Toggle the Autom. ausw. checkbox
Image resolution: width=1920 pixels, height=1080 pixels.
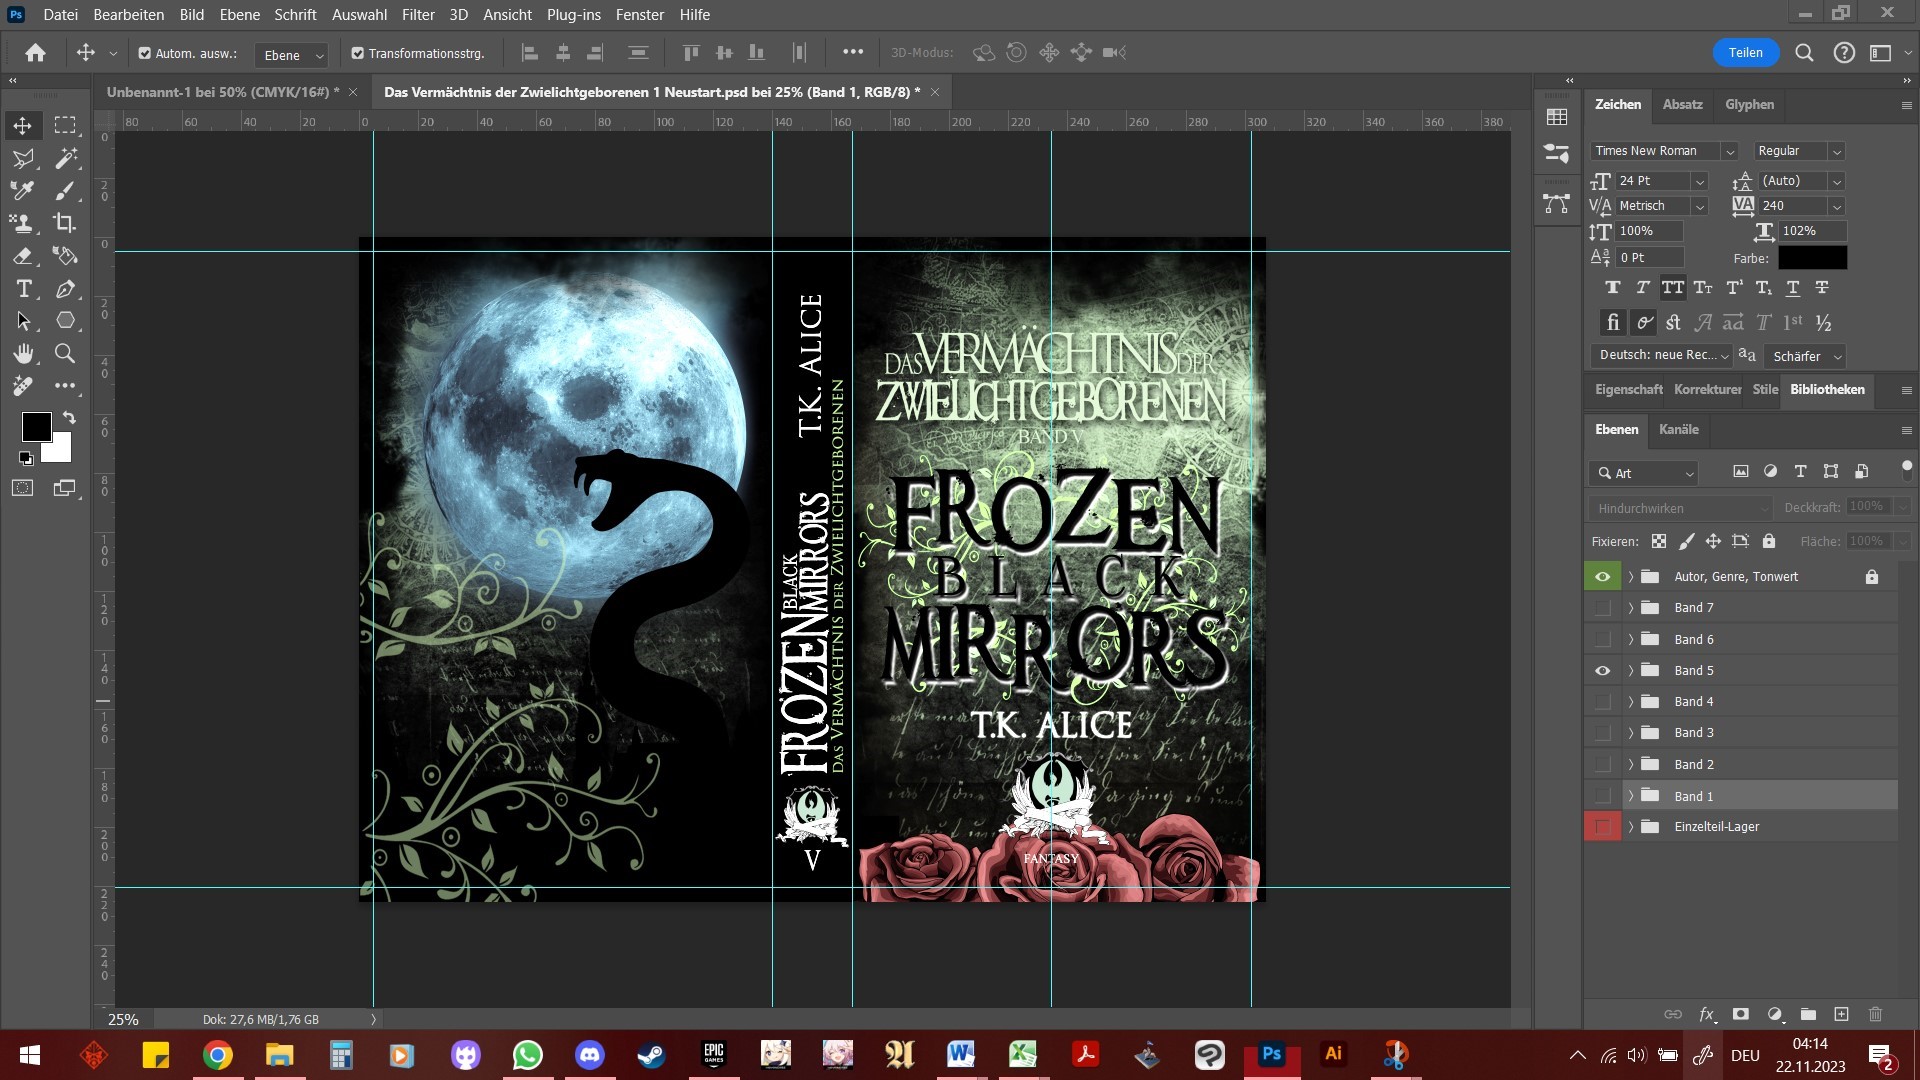145,53
